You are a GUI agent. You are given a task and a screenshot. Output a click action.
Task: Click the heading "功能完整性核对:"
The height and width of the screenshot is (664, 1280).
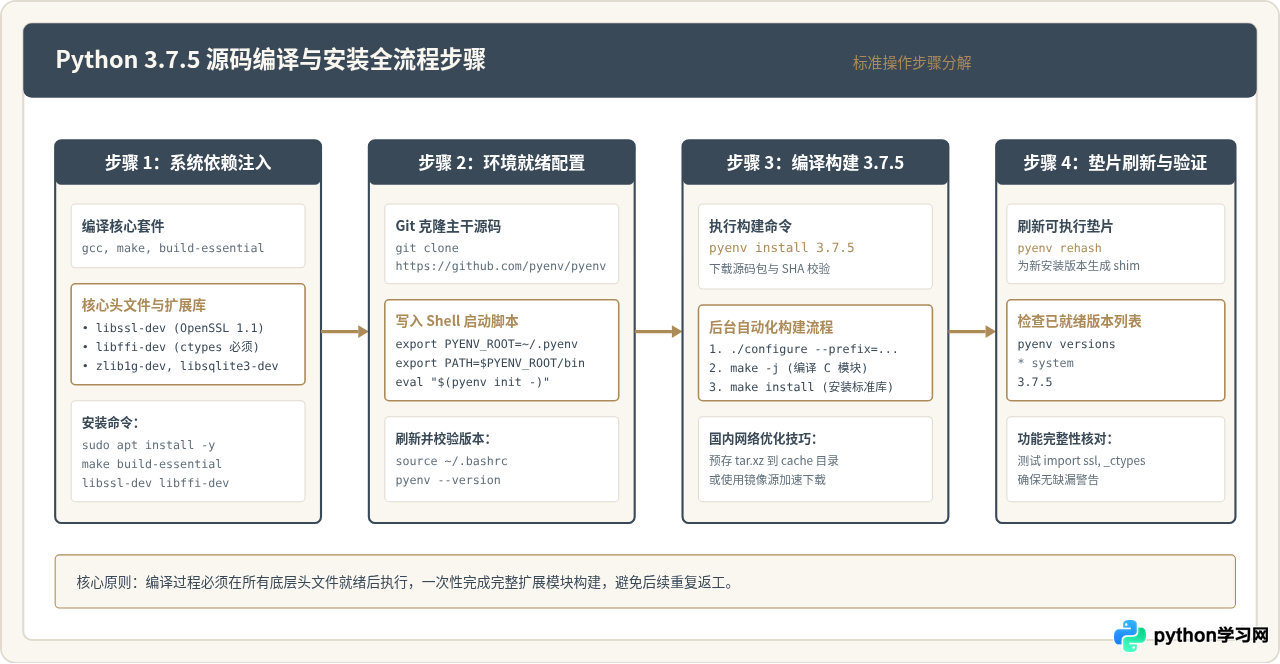pyautogui.click(x=1064, y=439)
